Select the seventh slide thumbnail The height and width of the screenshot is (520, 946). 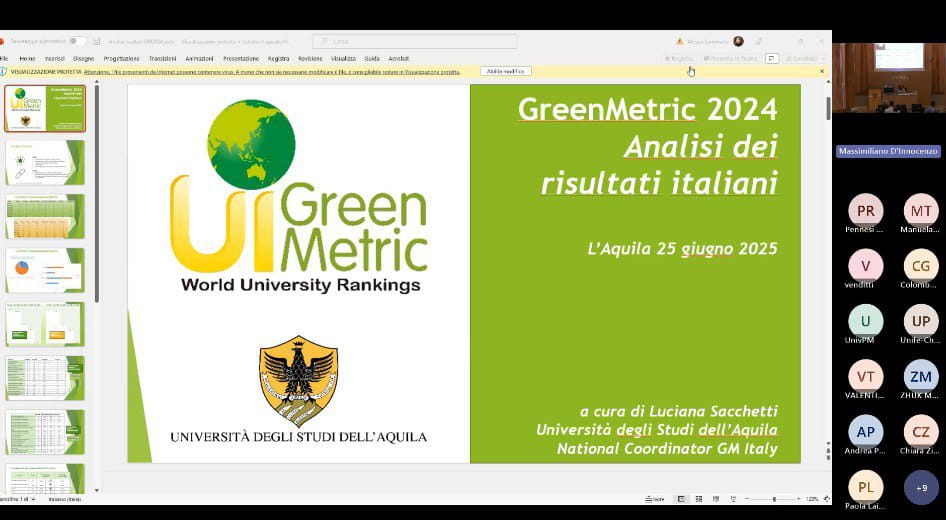point(45,432)
